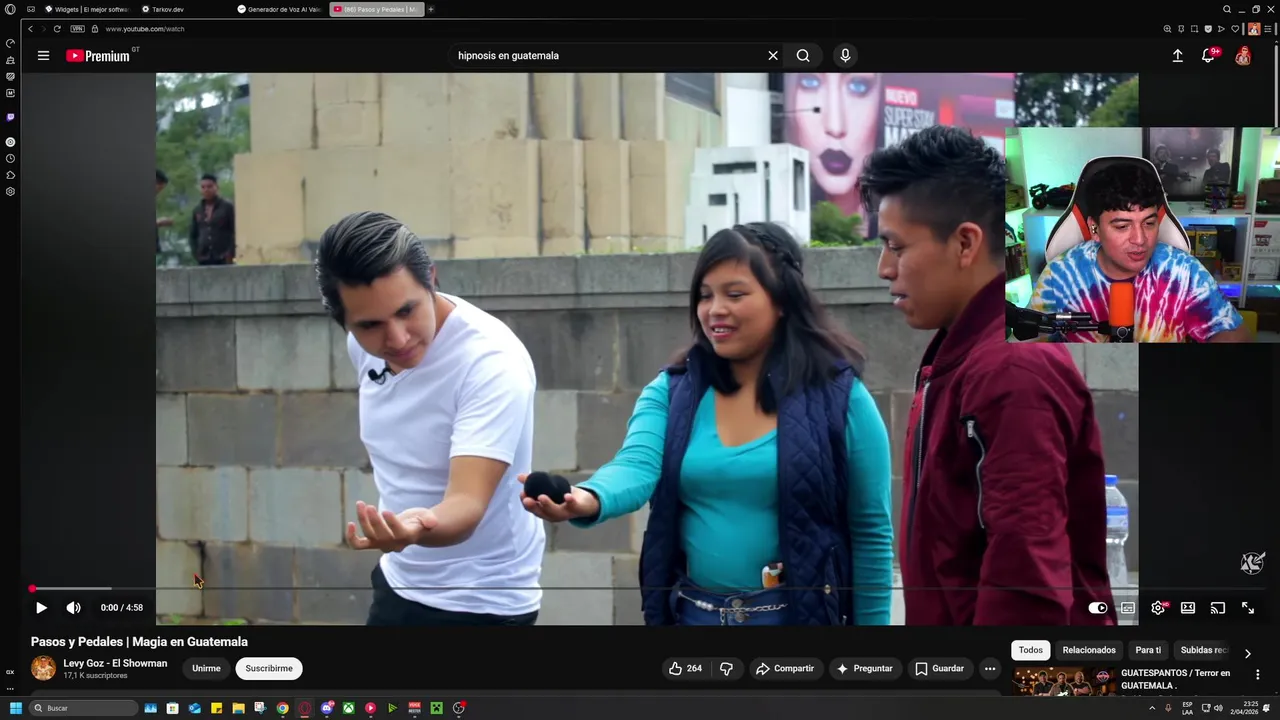Switch to 'Generador de Voz AI' tab
1280x720 pixels.
(279, 9)
